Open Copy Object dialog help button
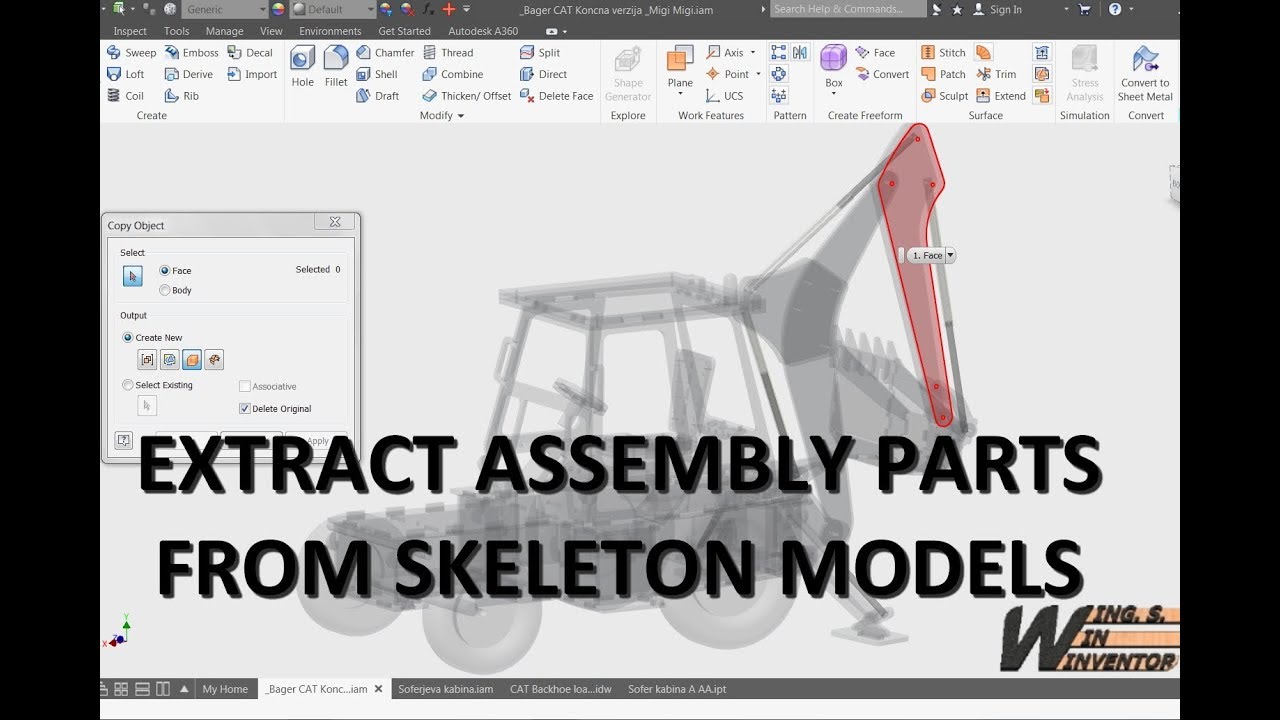This screenshot has width=1280, height=720. [124, 440]
